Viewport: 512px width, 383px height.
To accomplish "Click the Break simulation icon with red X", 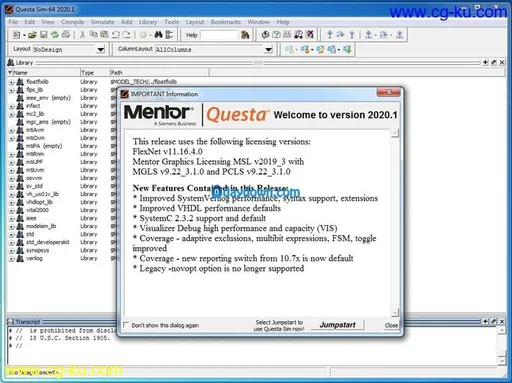I will pyautogui.click(x=310, y=35).
